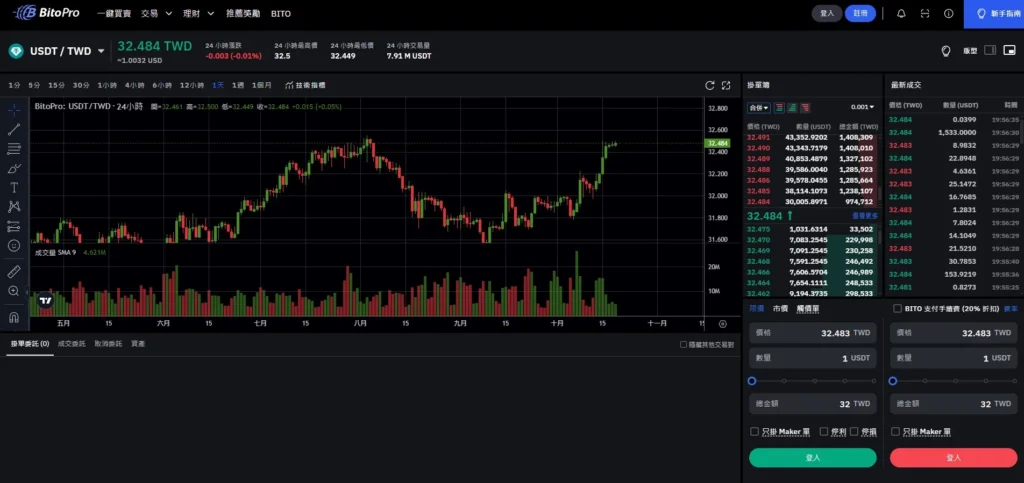Click the buy total amount field
Viewport: 1024px width, 483px height.
[x=812, y=404]
